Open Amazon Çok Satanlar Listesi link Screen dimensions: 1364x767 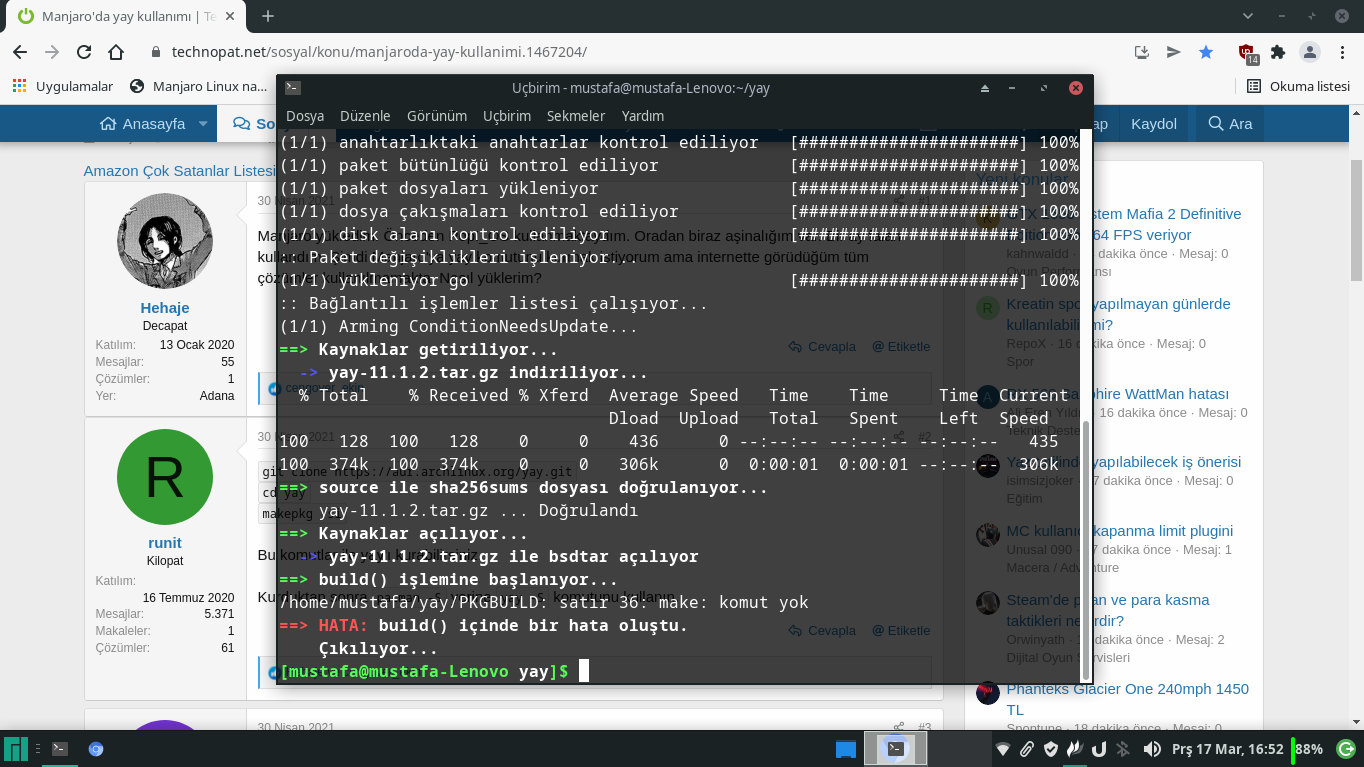(x=180, y=171)
